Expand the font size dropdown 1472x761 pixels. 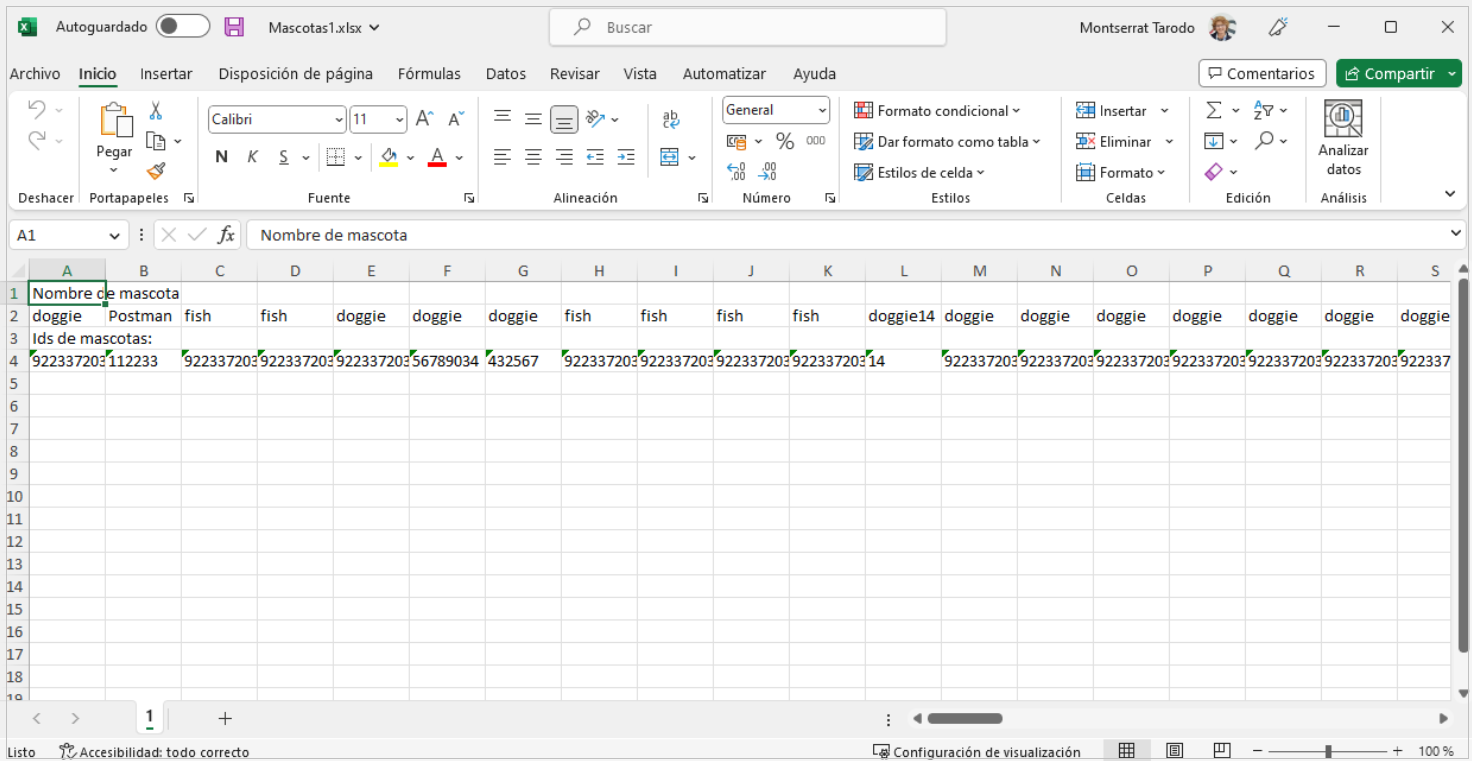click(x=399, y=119)
